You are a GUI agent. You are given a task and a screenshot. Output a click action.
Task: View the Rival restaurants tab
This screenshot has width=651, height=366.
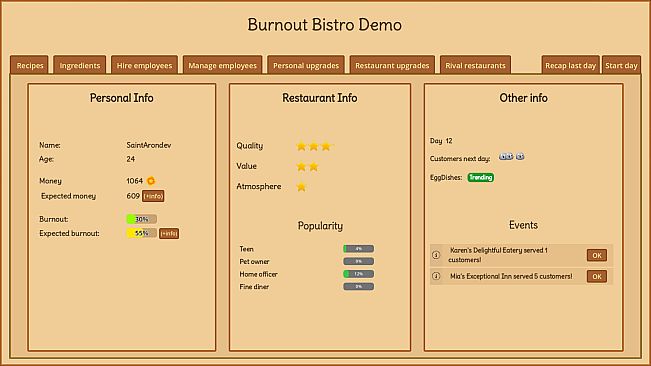point(475,65)
